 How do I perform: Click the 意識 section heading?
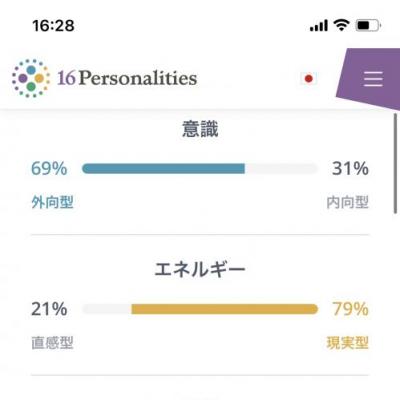(200, 129)
